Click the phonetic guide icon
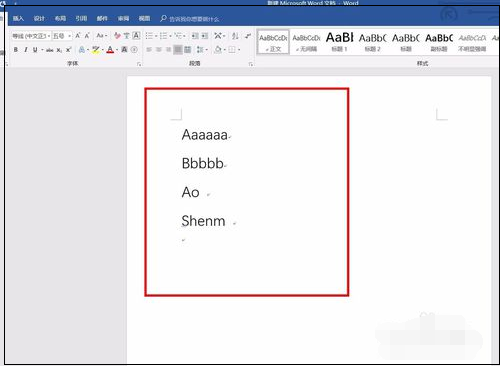 point(127,35)
